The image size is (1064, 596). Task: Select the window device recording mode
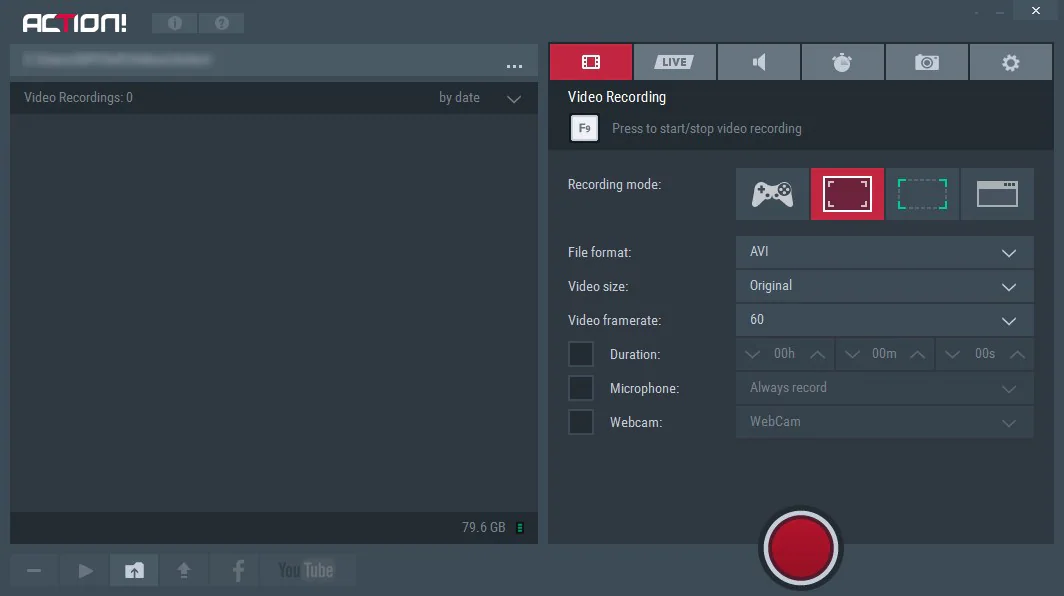coord(998,194)
